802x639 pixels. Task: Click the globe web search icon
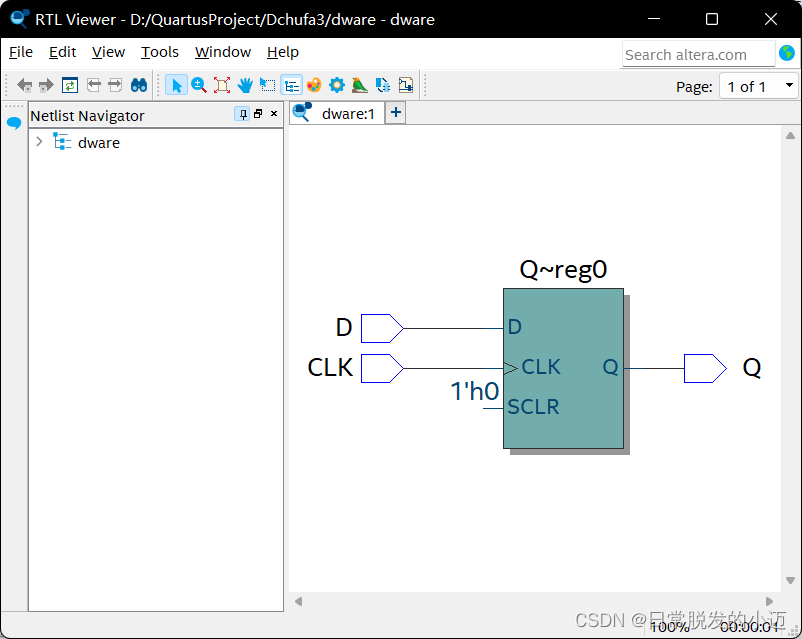(x=787, y=53)
